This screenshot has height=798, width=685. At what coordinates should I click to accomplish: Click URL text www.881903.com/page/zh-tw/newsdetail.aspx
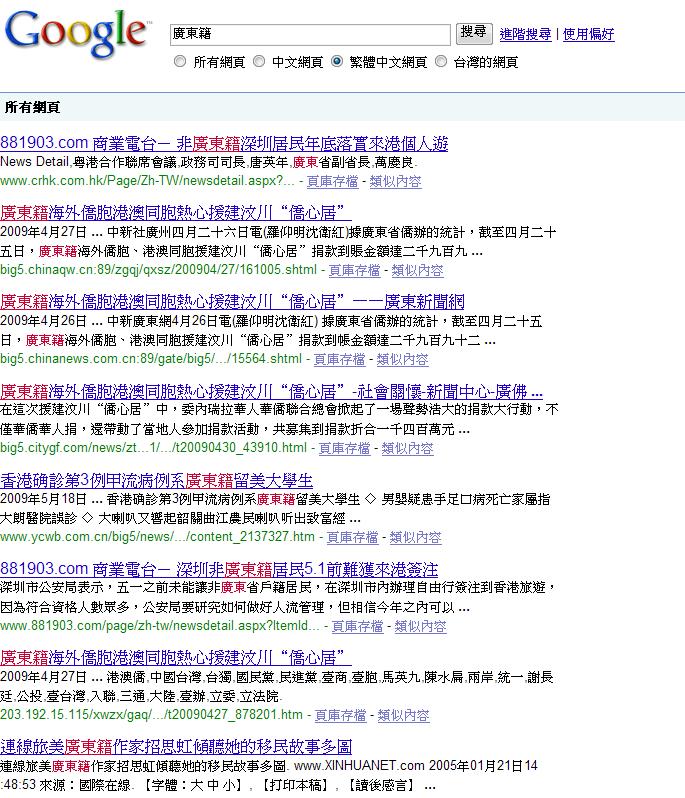coord(160,626)
